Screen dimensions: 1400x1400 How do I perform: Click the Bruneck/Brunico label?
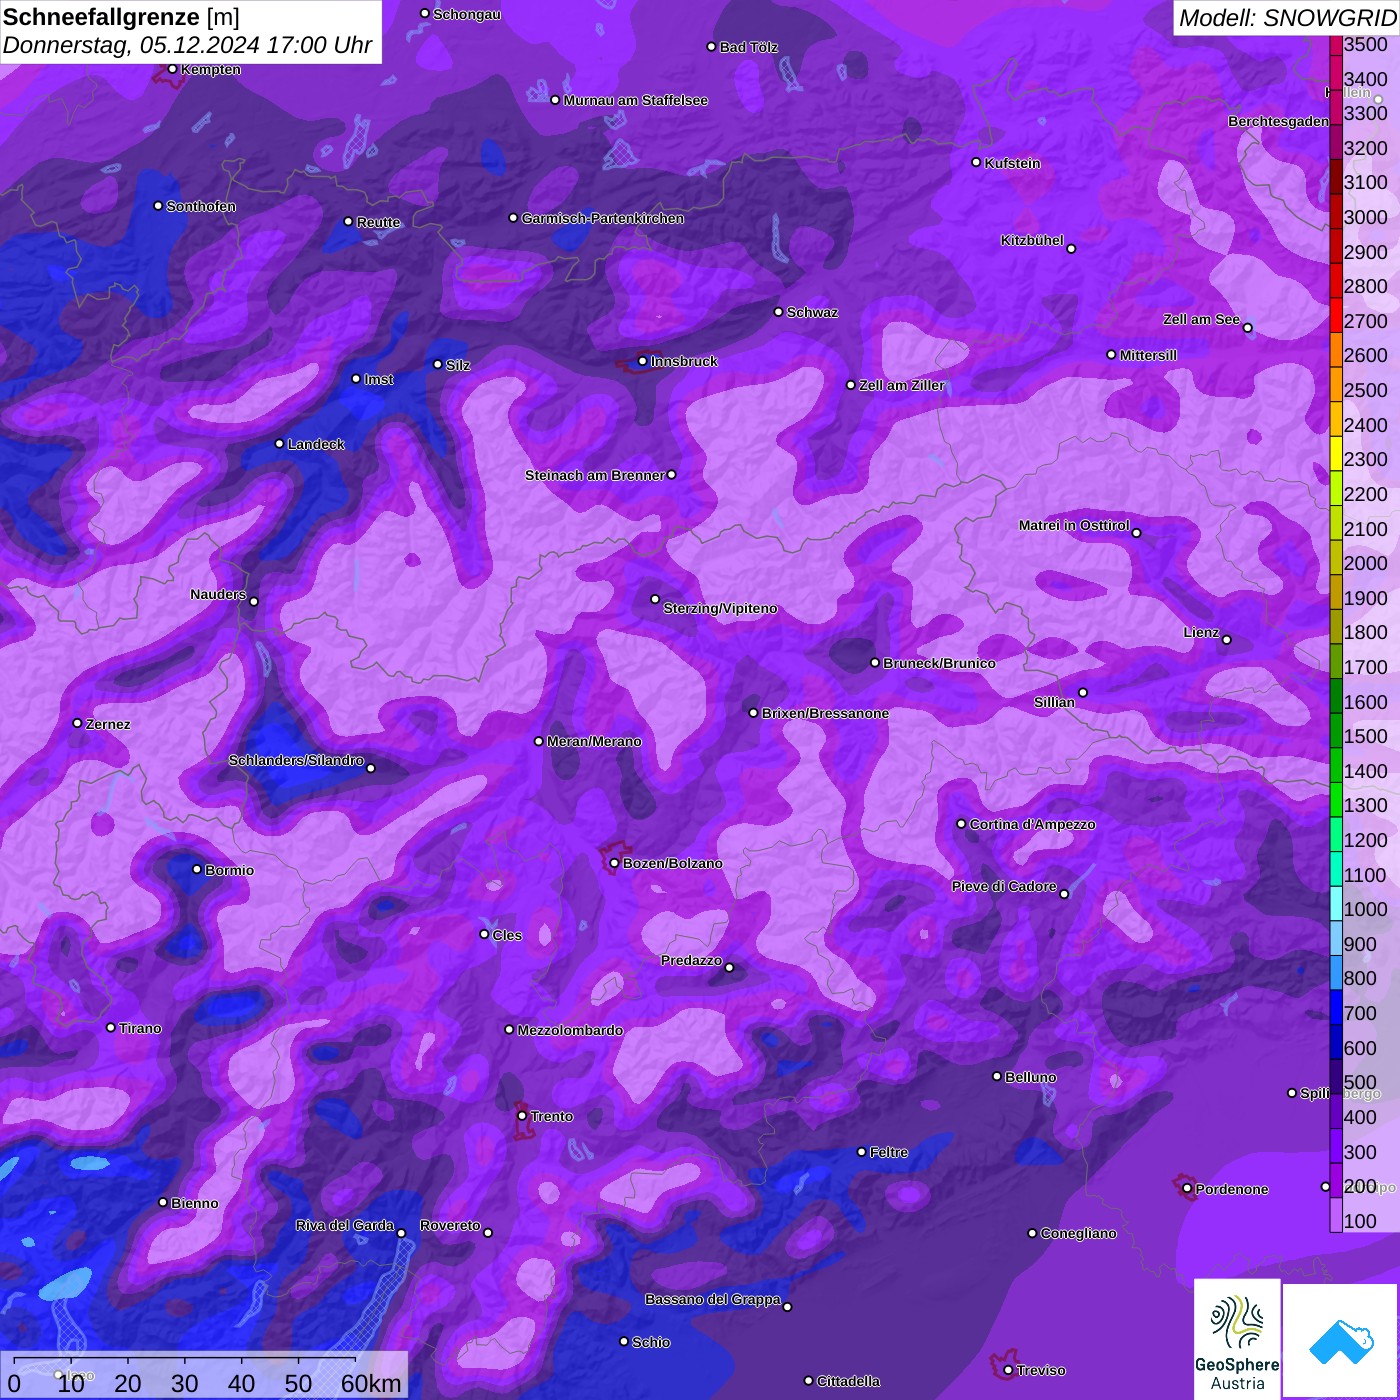point(939,663)
